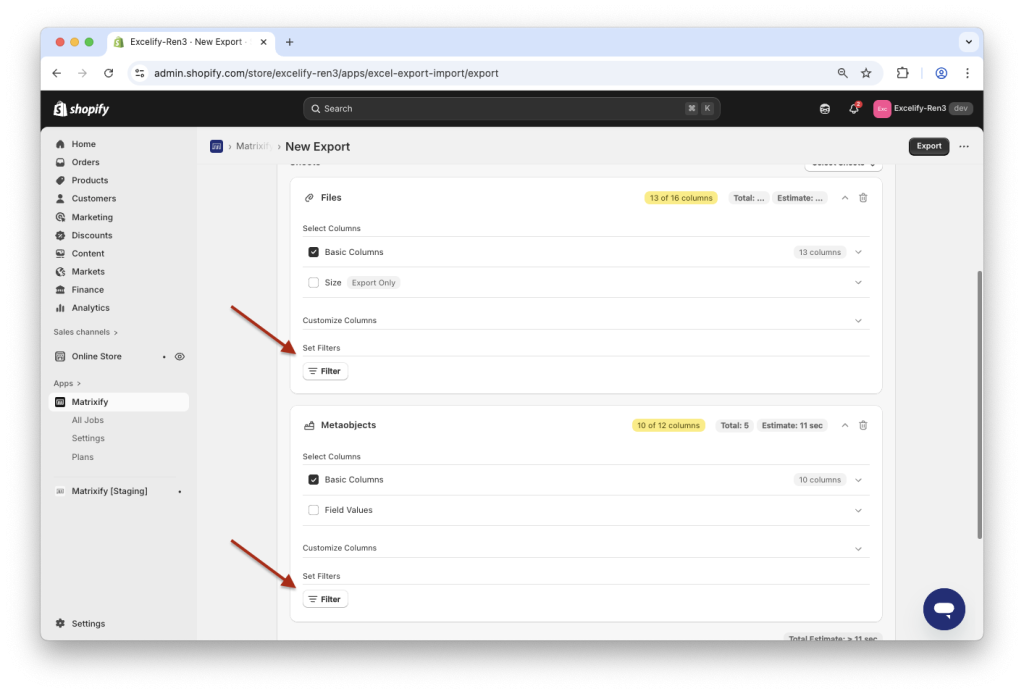Click the delete icon for the Metaobjects section
This screenshot has height=694, width=1024.
coord(862,424)
